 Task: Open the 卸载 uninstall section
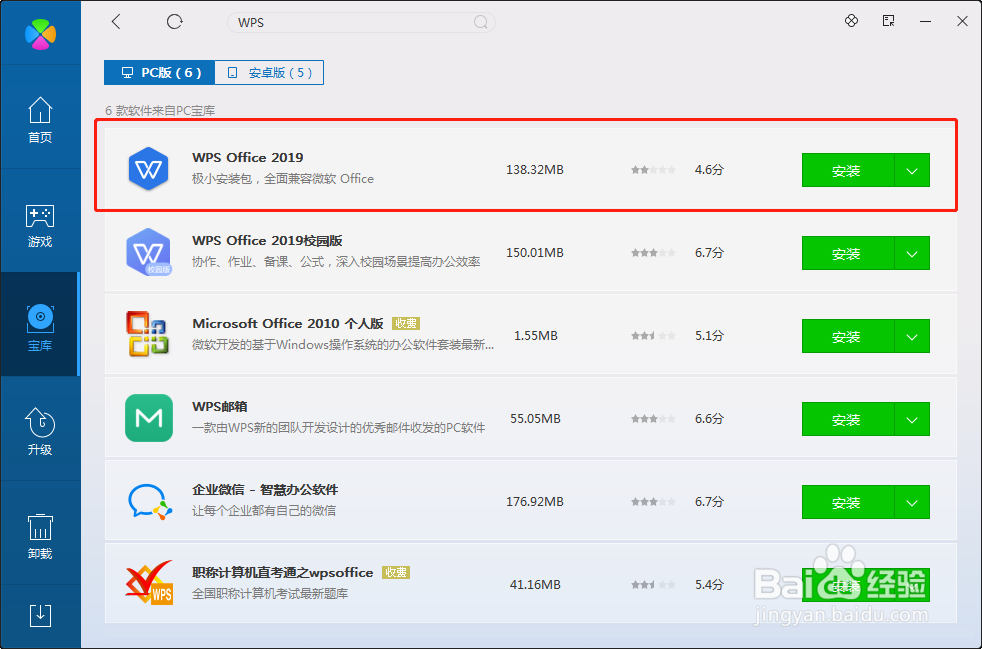point(40,536)
